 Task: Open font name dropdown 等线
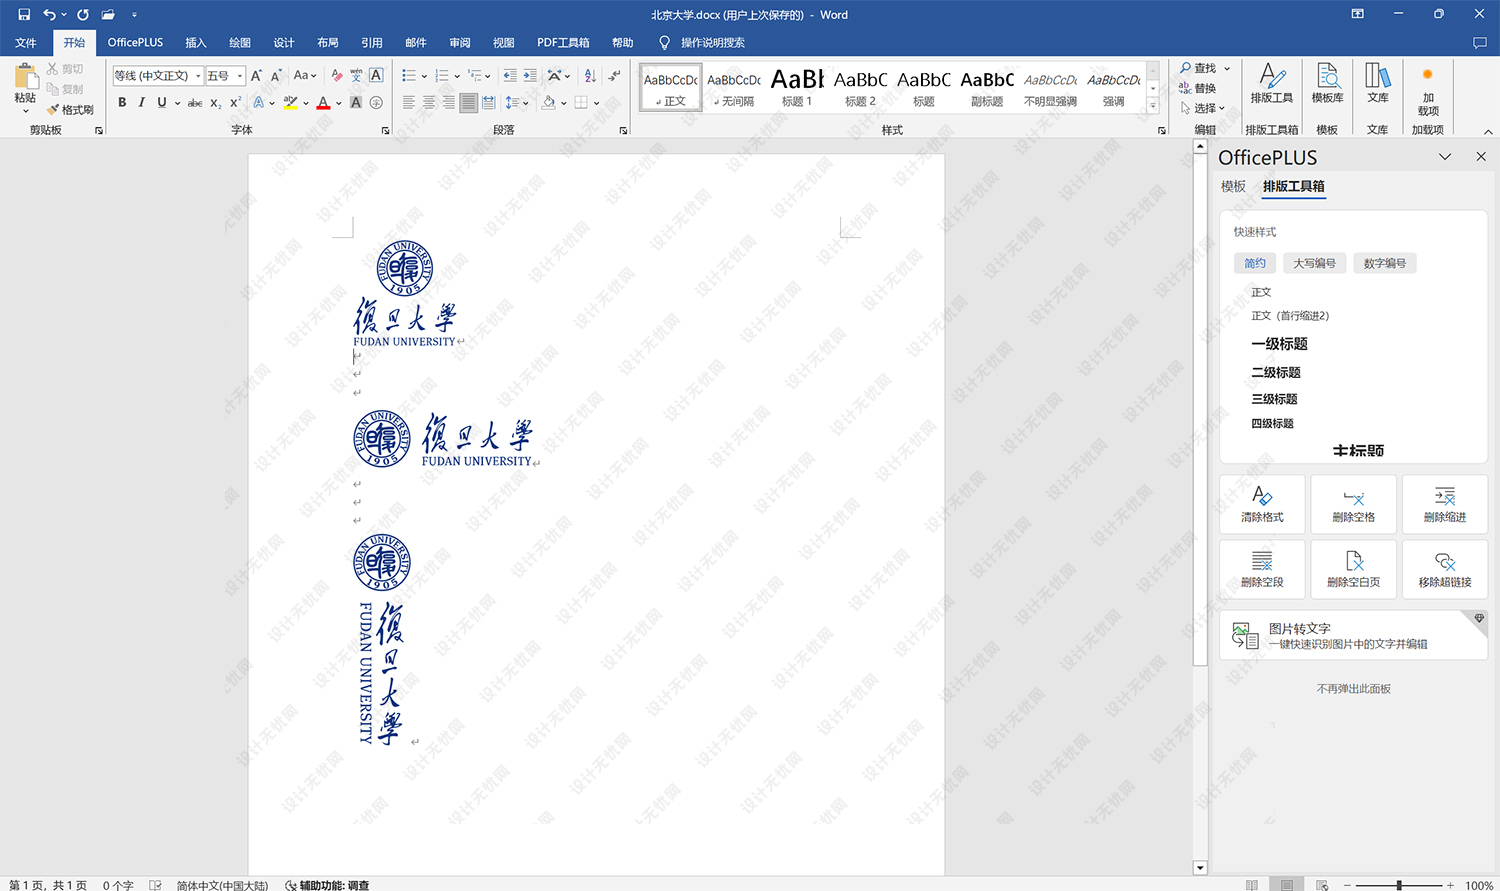tap(198, 76)
